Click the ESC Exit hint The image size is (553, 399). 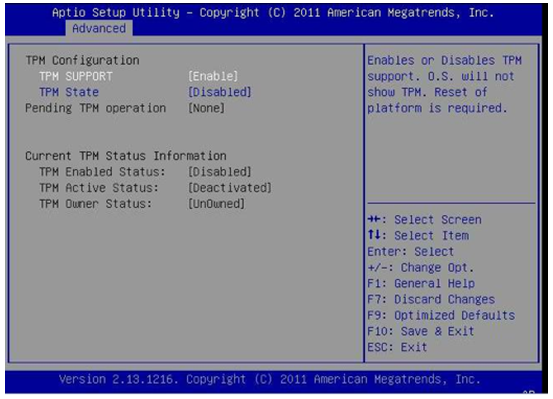pos(397,347)
